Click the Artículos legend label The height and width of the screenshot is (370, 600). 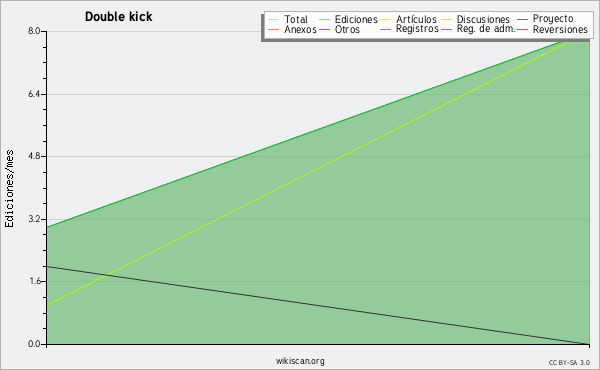pyautogui.click(x=416, y=20)
